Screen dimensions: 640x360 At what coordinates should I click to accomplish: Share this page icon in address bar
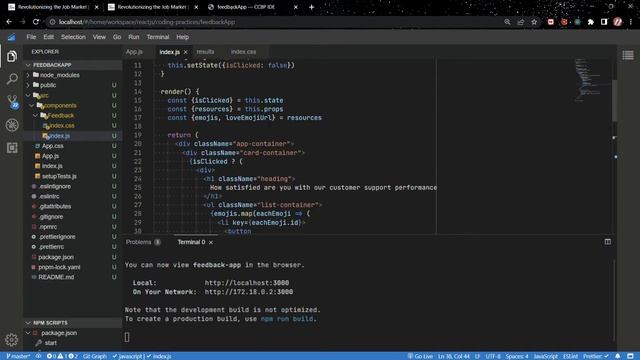click(x=520, y=22)
